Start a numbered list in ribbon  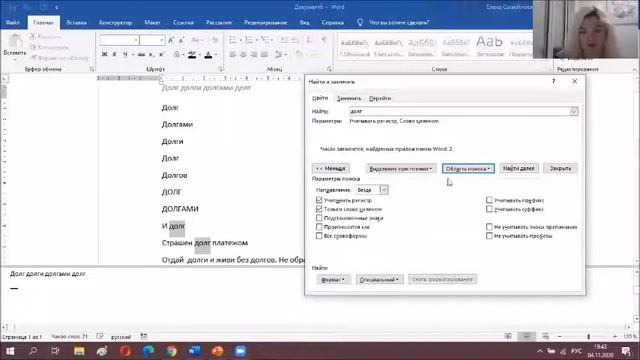(249, 40)
